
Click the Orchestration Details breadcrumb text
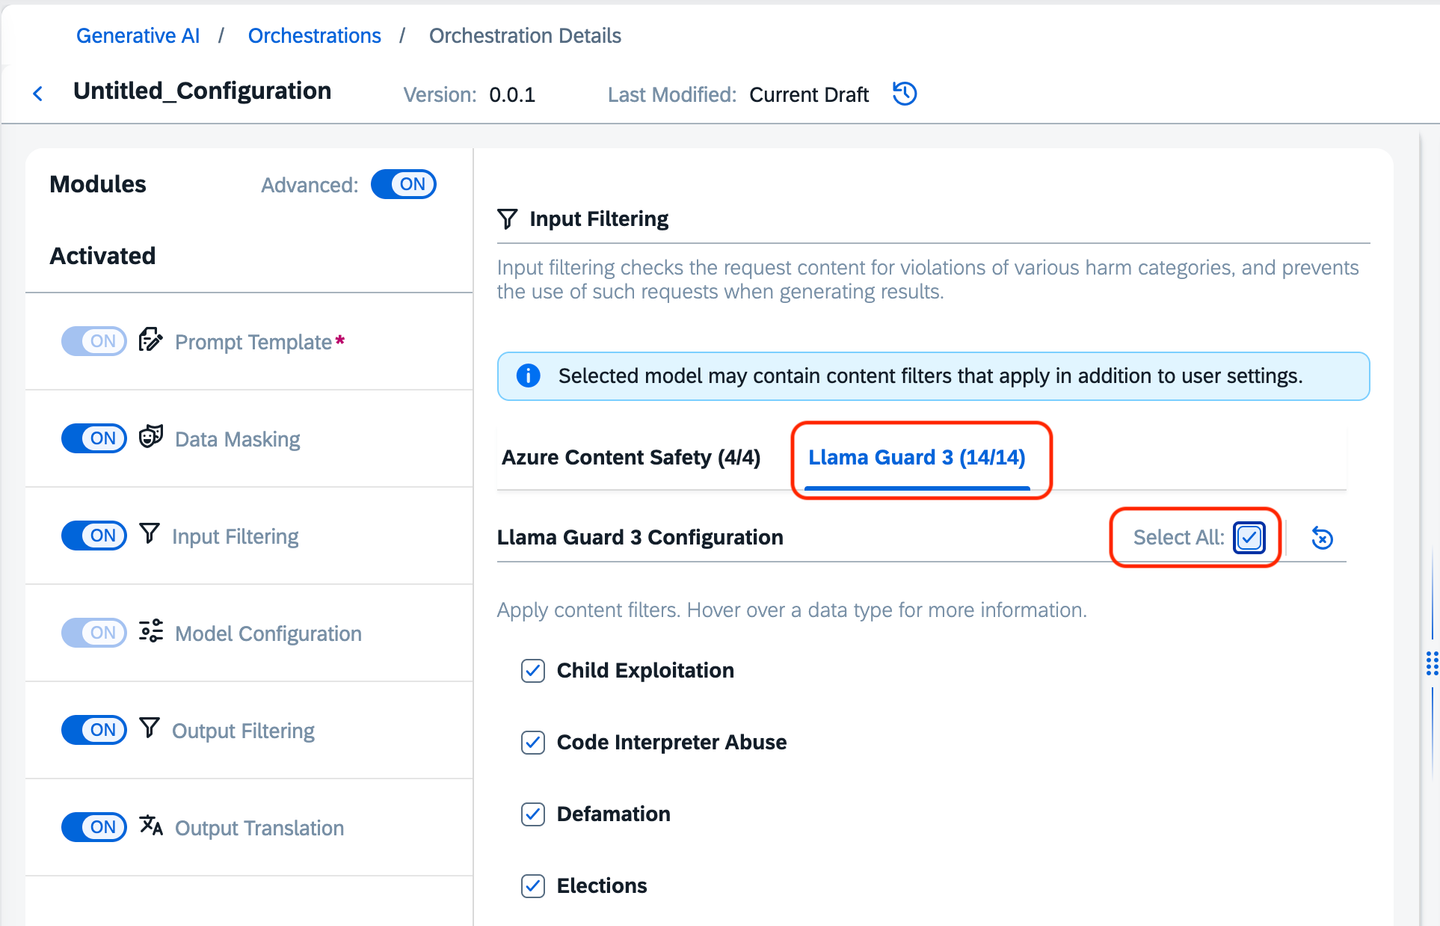525,36
